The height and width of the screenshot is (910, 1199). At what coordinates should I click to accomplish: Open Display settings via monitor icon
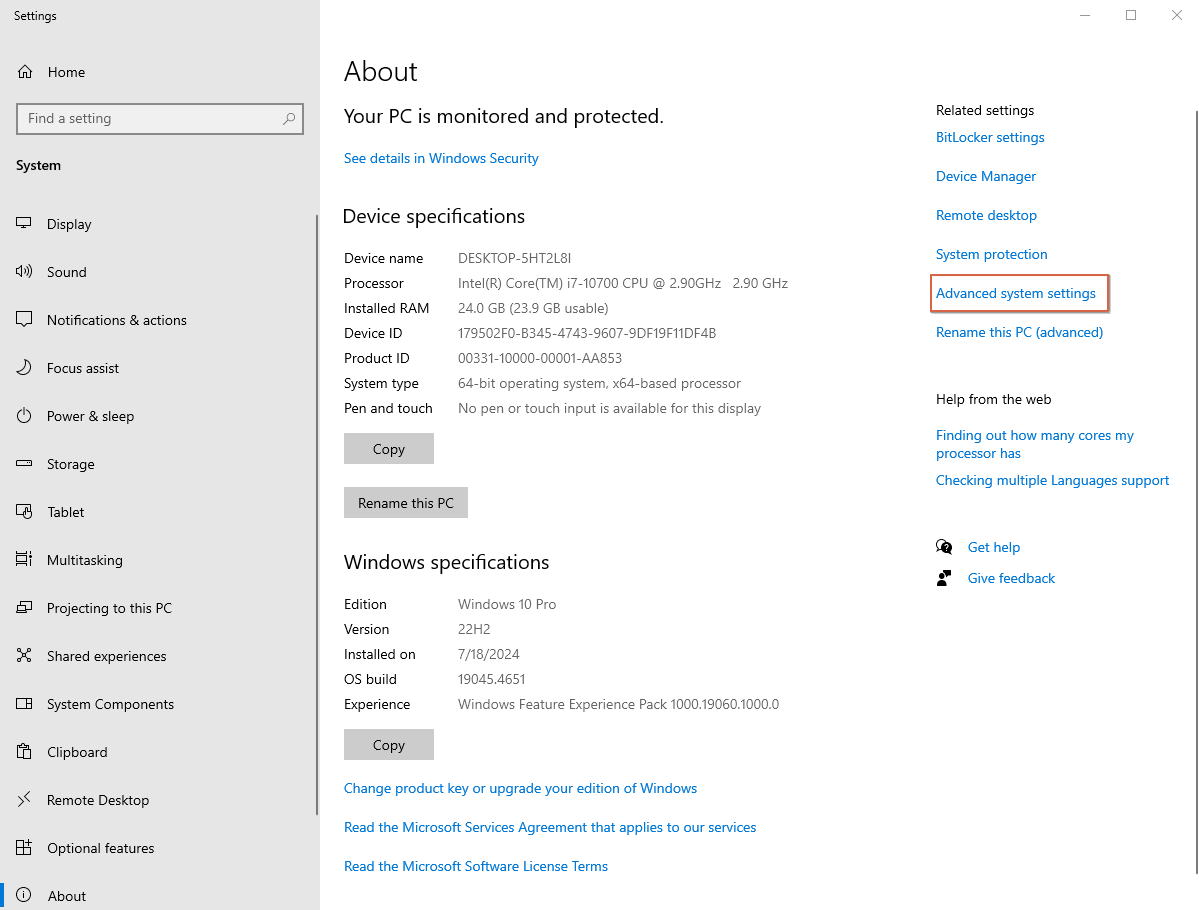tap(25, 224)
